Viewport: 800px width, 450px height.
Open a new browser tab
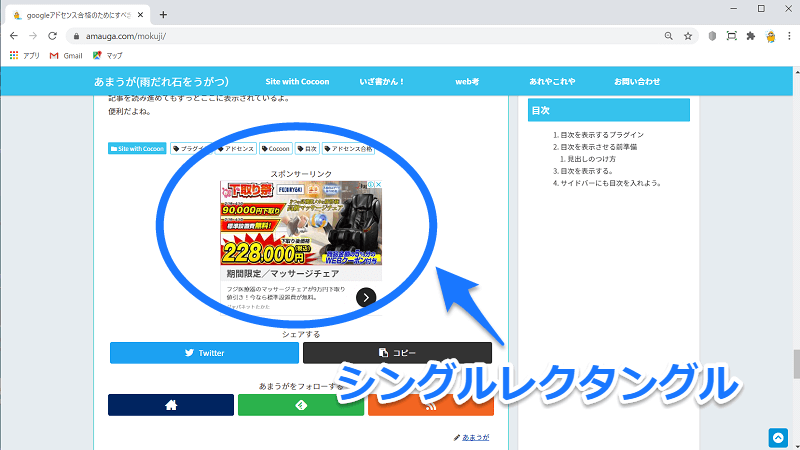tap(163, 14)
